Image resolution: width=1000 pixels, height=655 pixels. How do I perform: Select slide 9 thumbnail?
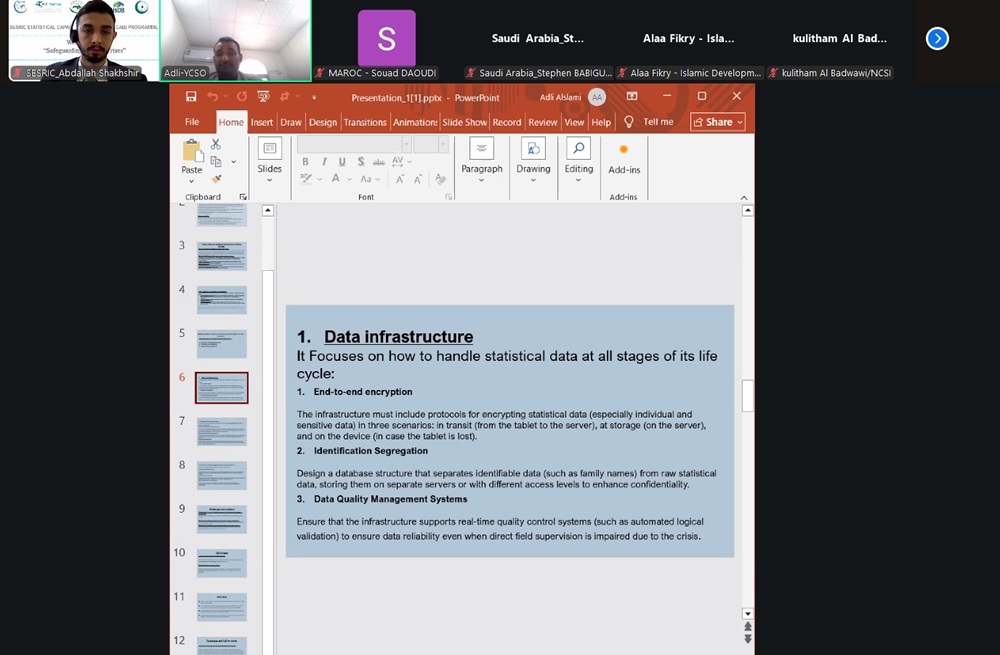(221, 518)
